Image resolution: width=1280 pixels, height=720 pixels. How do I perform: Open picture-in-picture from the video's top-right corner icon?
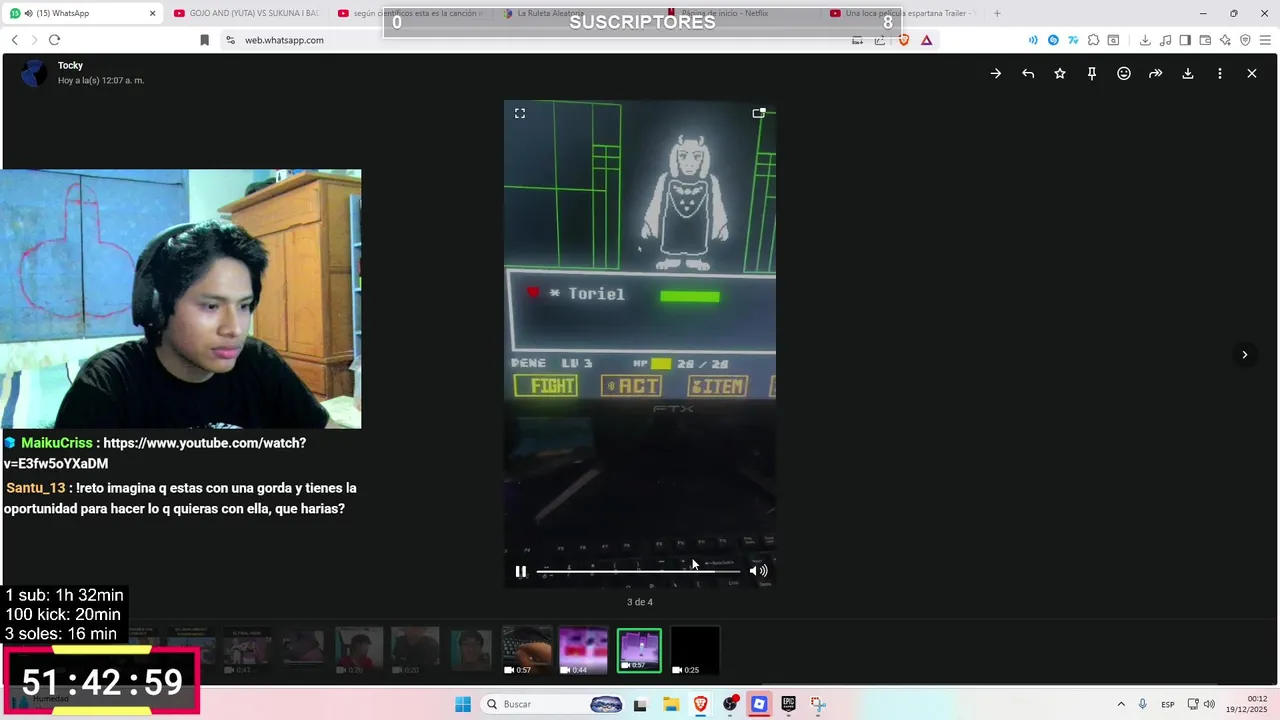point(759,113)
